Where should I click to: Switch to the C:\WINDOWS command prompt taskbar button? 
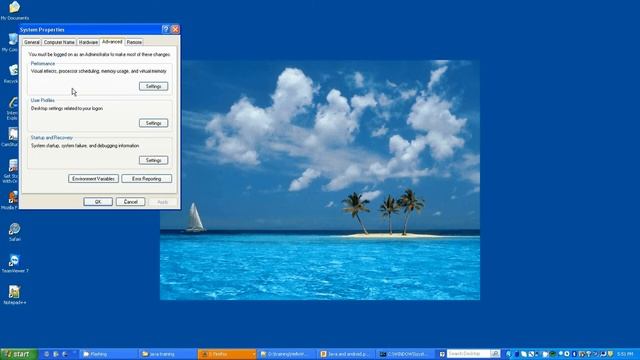coord(406,354)
